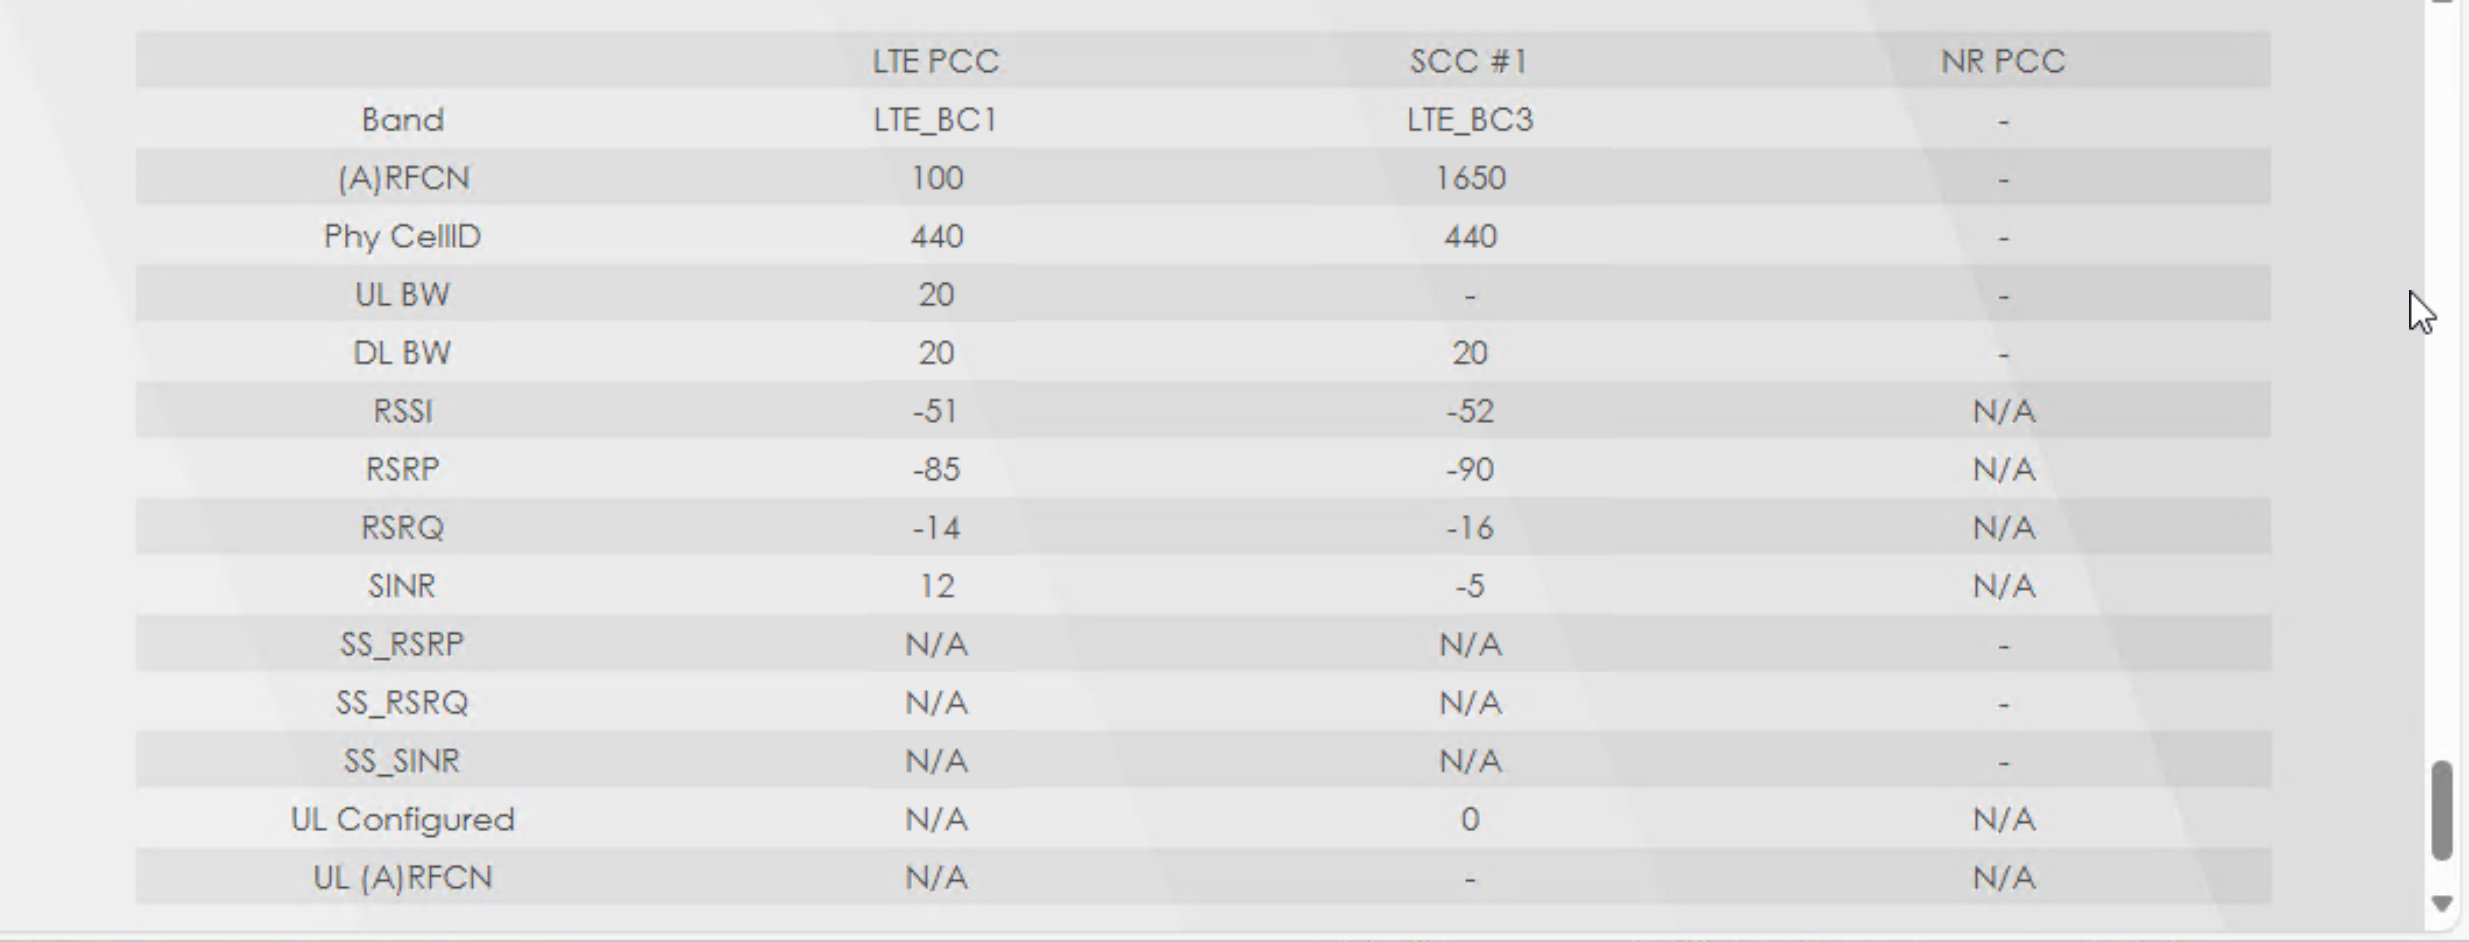Click the NR PCC column header
Image resolution: width=2469 pixels, height=942 pixels.
[x=2003, y=61]
